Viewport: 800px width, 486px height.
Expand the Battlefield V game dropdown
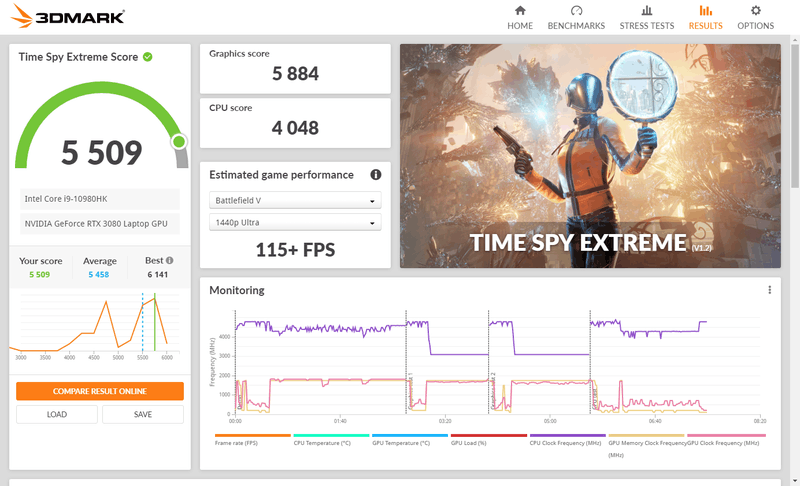tap(295, 200)
